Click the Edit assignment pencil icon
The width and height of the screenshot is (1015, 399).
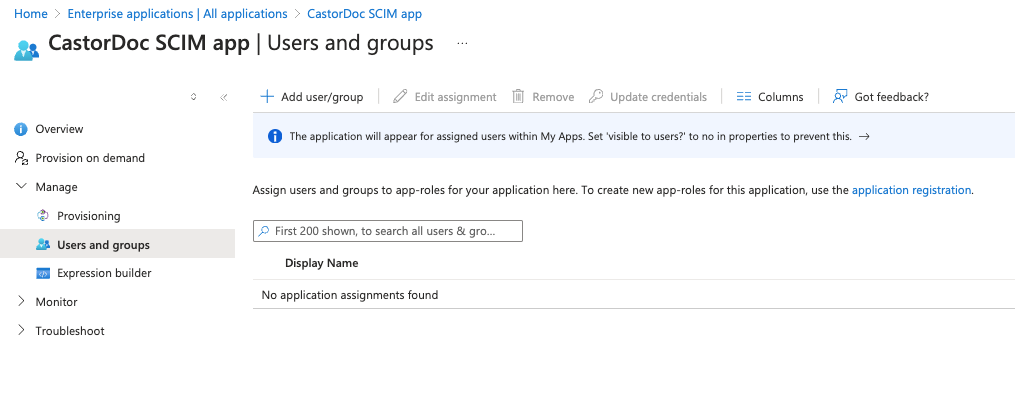(x=400, y=97)
